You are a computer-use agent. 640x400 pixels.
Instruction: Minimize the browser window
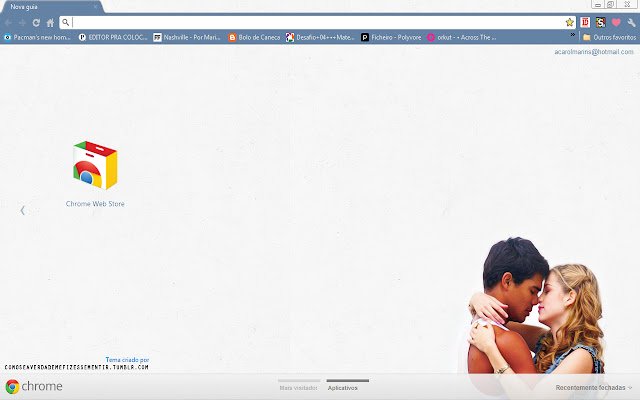click(598, 4)
